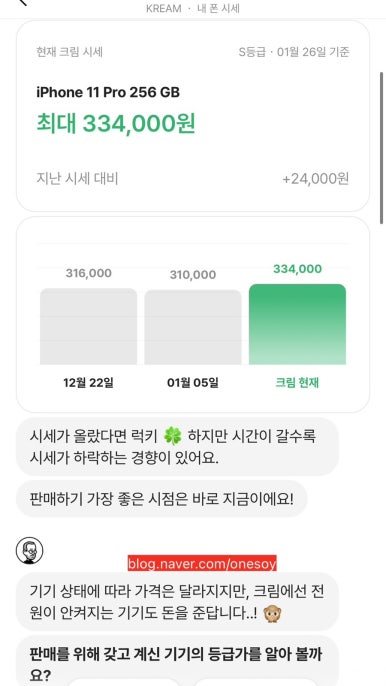Click the iPhone 11 Pro 256 GB title
Viewport: 386px width, 686px height.
coord(108,92)
